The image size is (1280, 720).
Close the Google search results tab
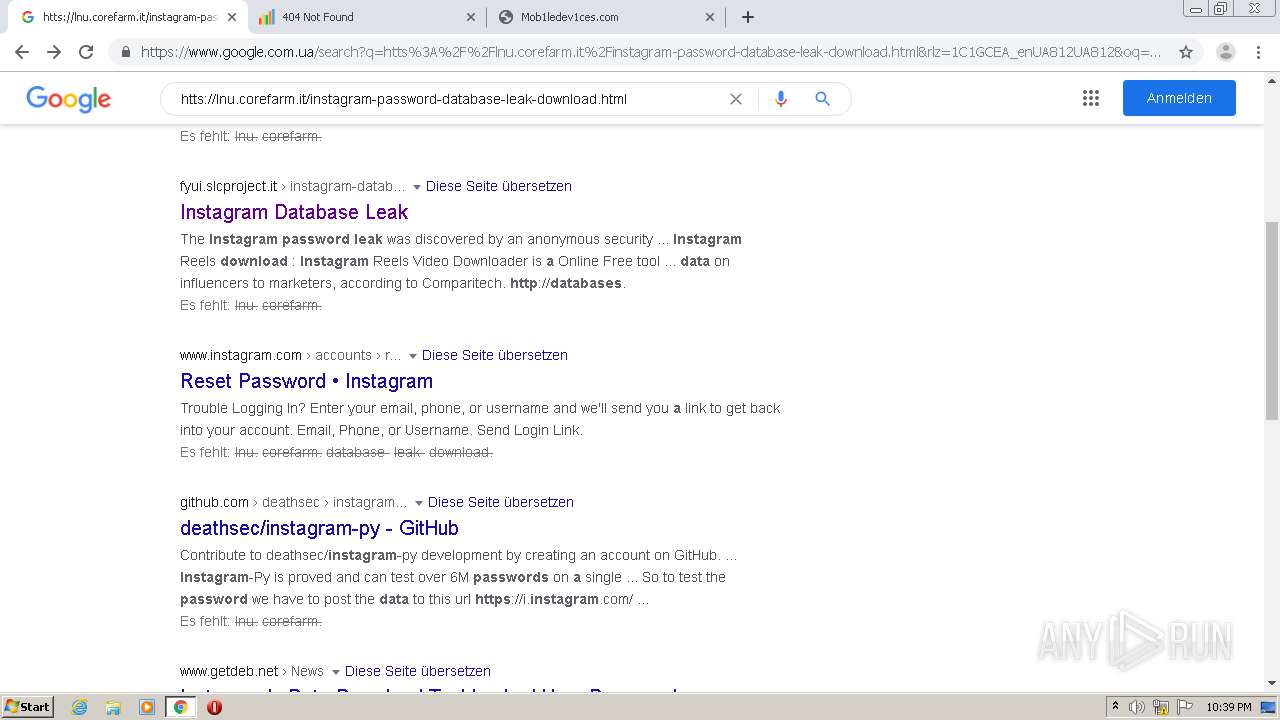[x=232, y=17]
